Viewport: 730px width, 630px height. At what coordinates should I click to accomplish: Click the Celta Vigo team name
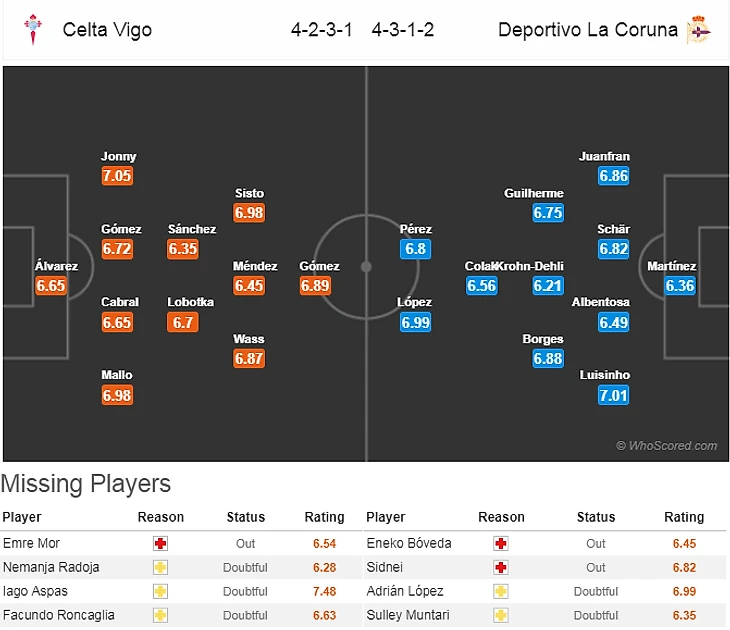pos(107,30)
